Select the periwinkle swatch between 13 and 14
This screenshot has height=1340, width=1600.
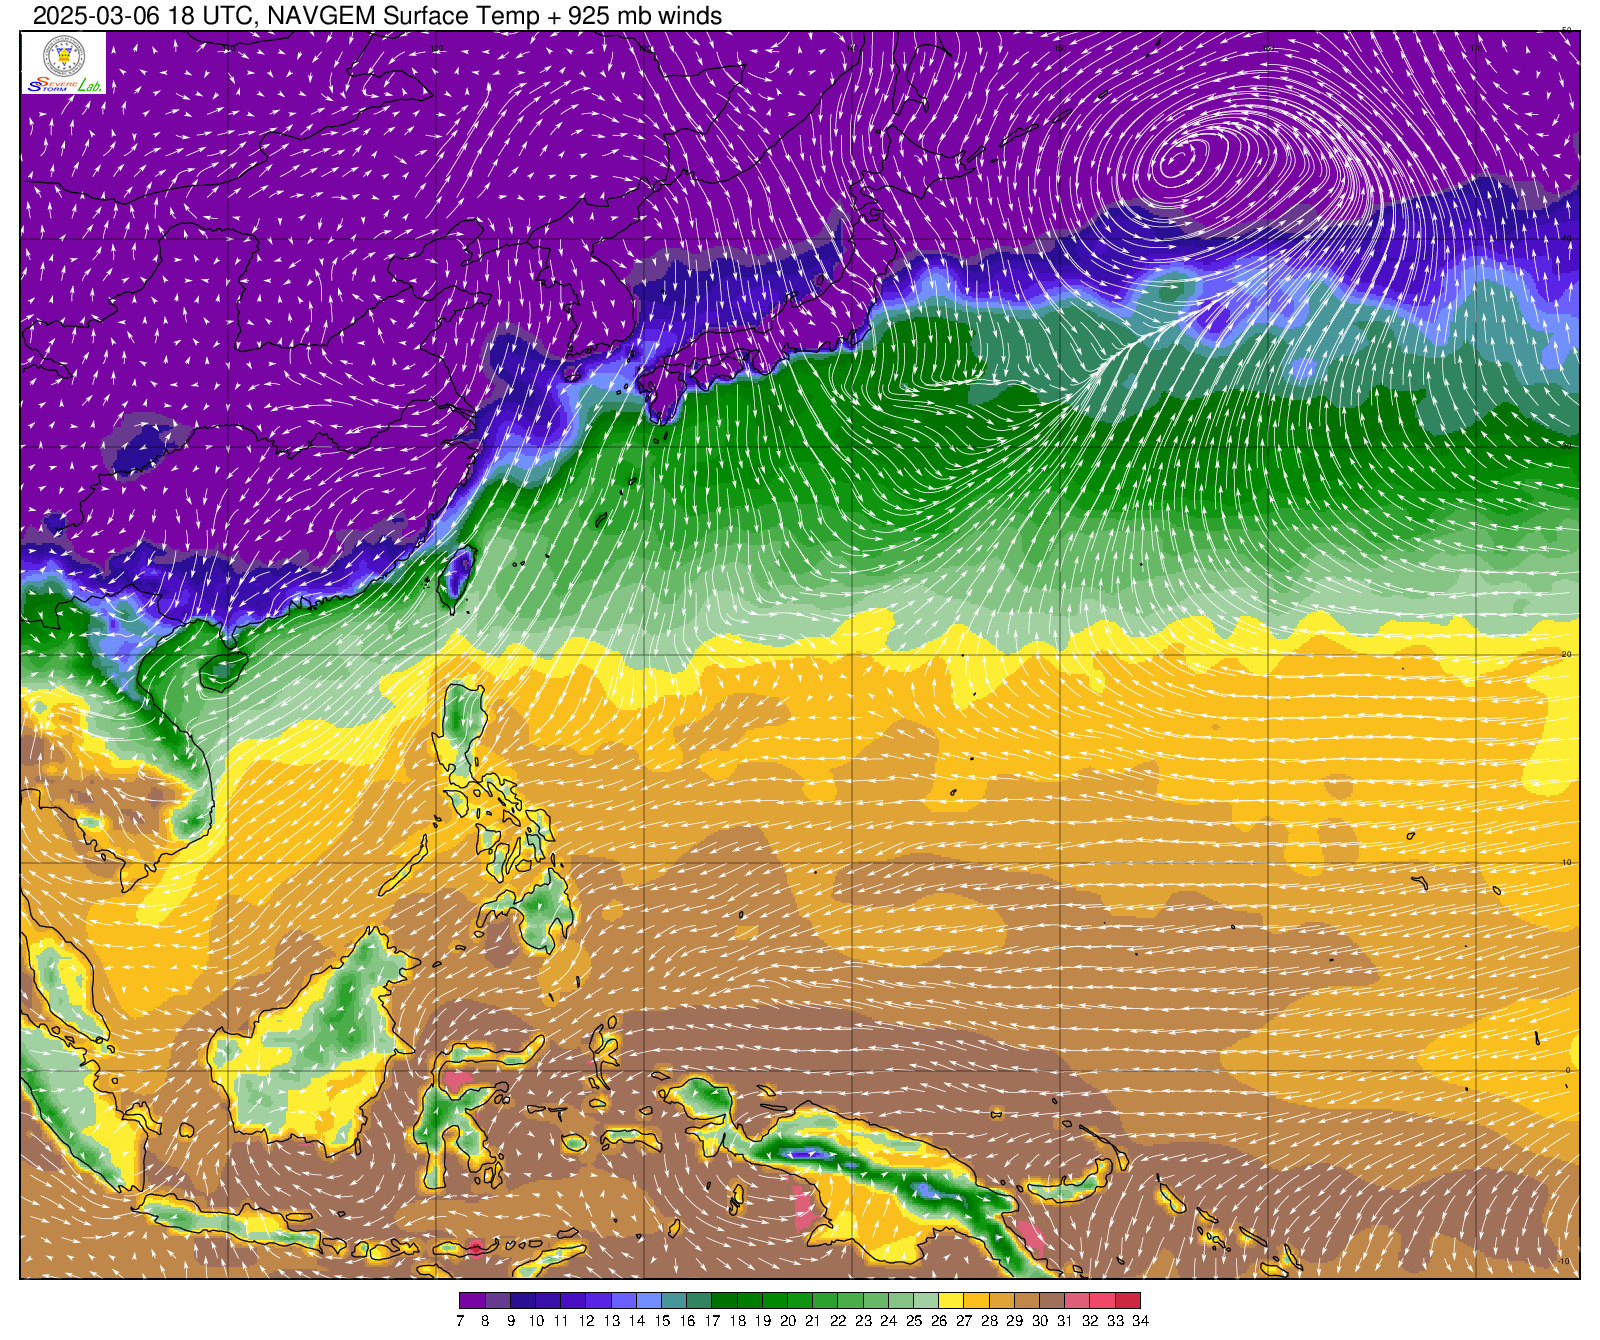click(x=624, y=1300)
